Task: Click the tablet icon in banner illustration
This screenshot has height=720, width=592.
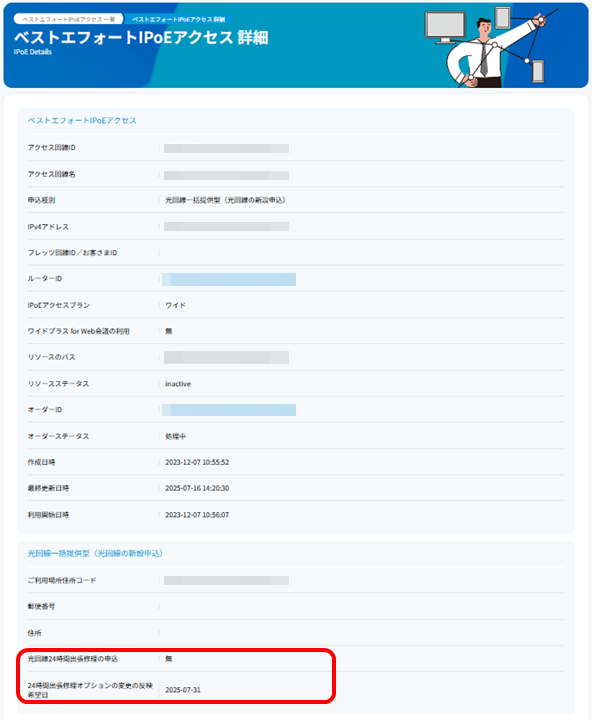Action: click(502, 17)
